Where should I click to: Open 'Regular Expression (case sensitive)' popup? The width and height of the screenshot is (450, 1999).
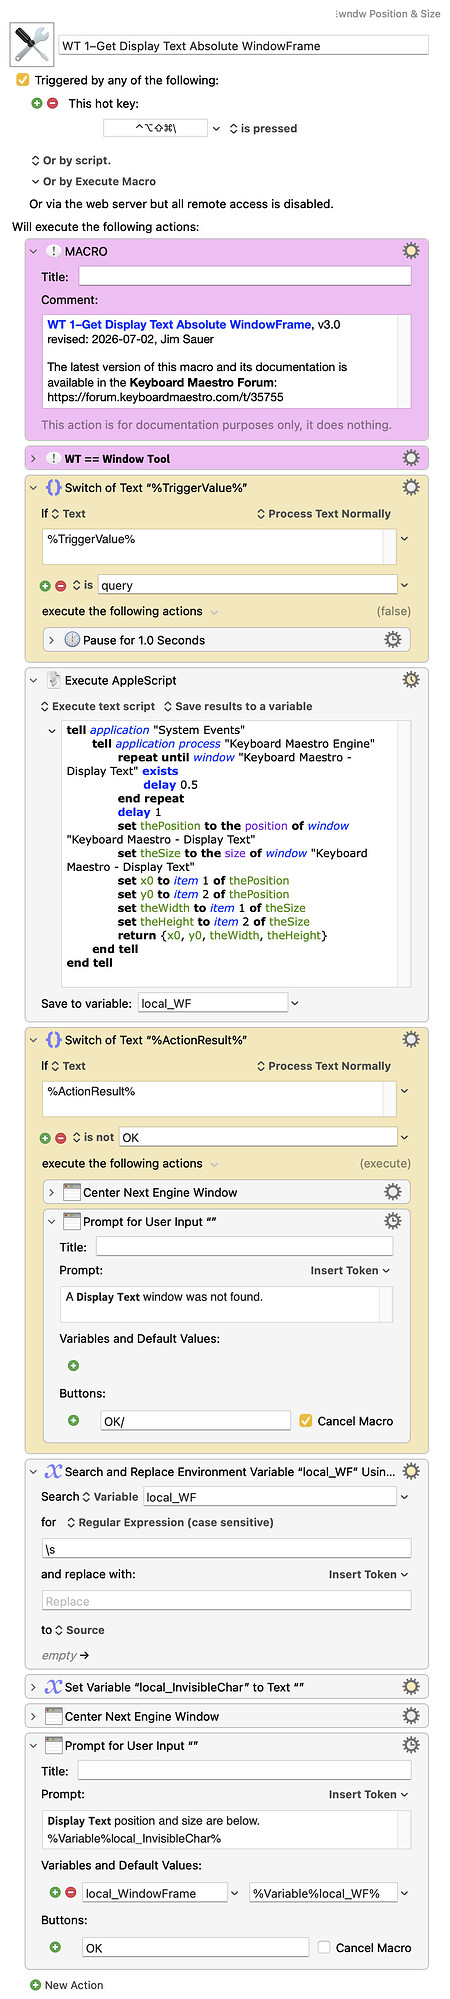coord(170,1522)
